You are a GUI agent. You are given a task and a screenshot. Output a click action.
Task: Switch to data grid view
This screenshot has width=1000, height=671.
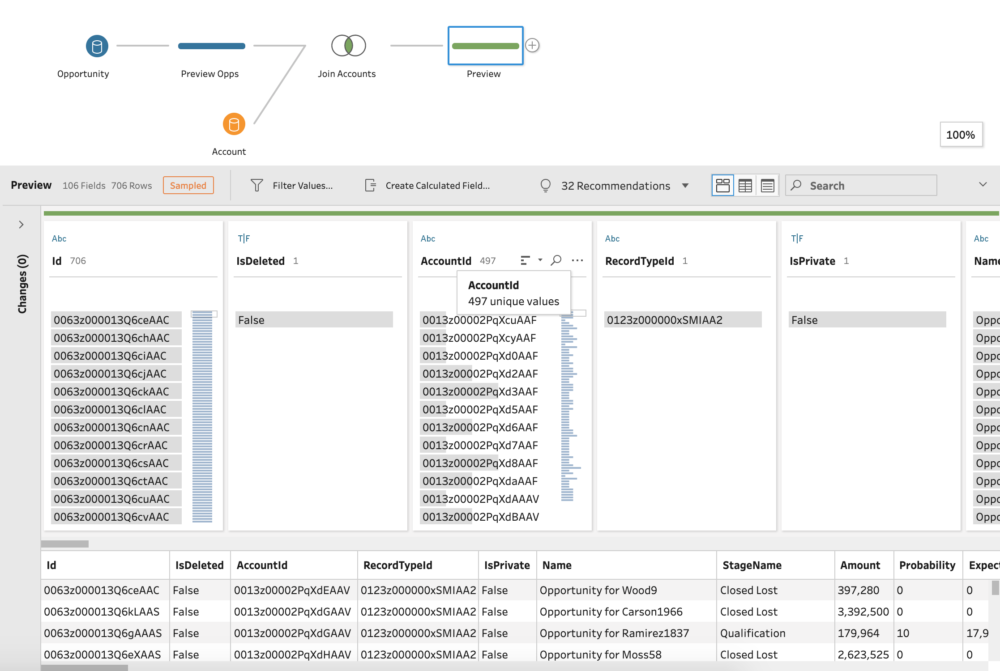point(745,186)
